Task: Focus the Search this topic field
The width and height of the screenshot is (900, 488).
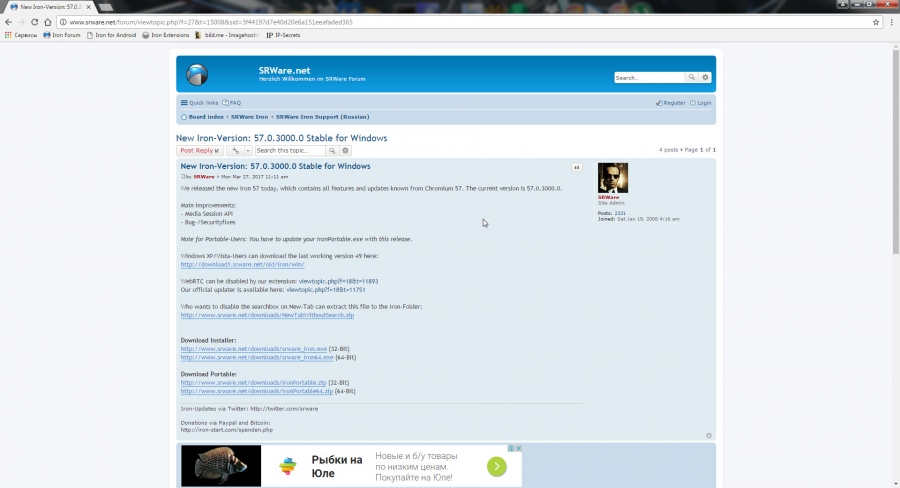Action: point(290,150)
